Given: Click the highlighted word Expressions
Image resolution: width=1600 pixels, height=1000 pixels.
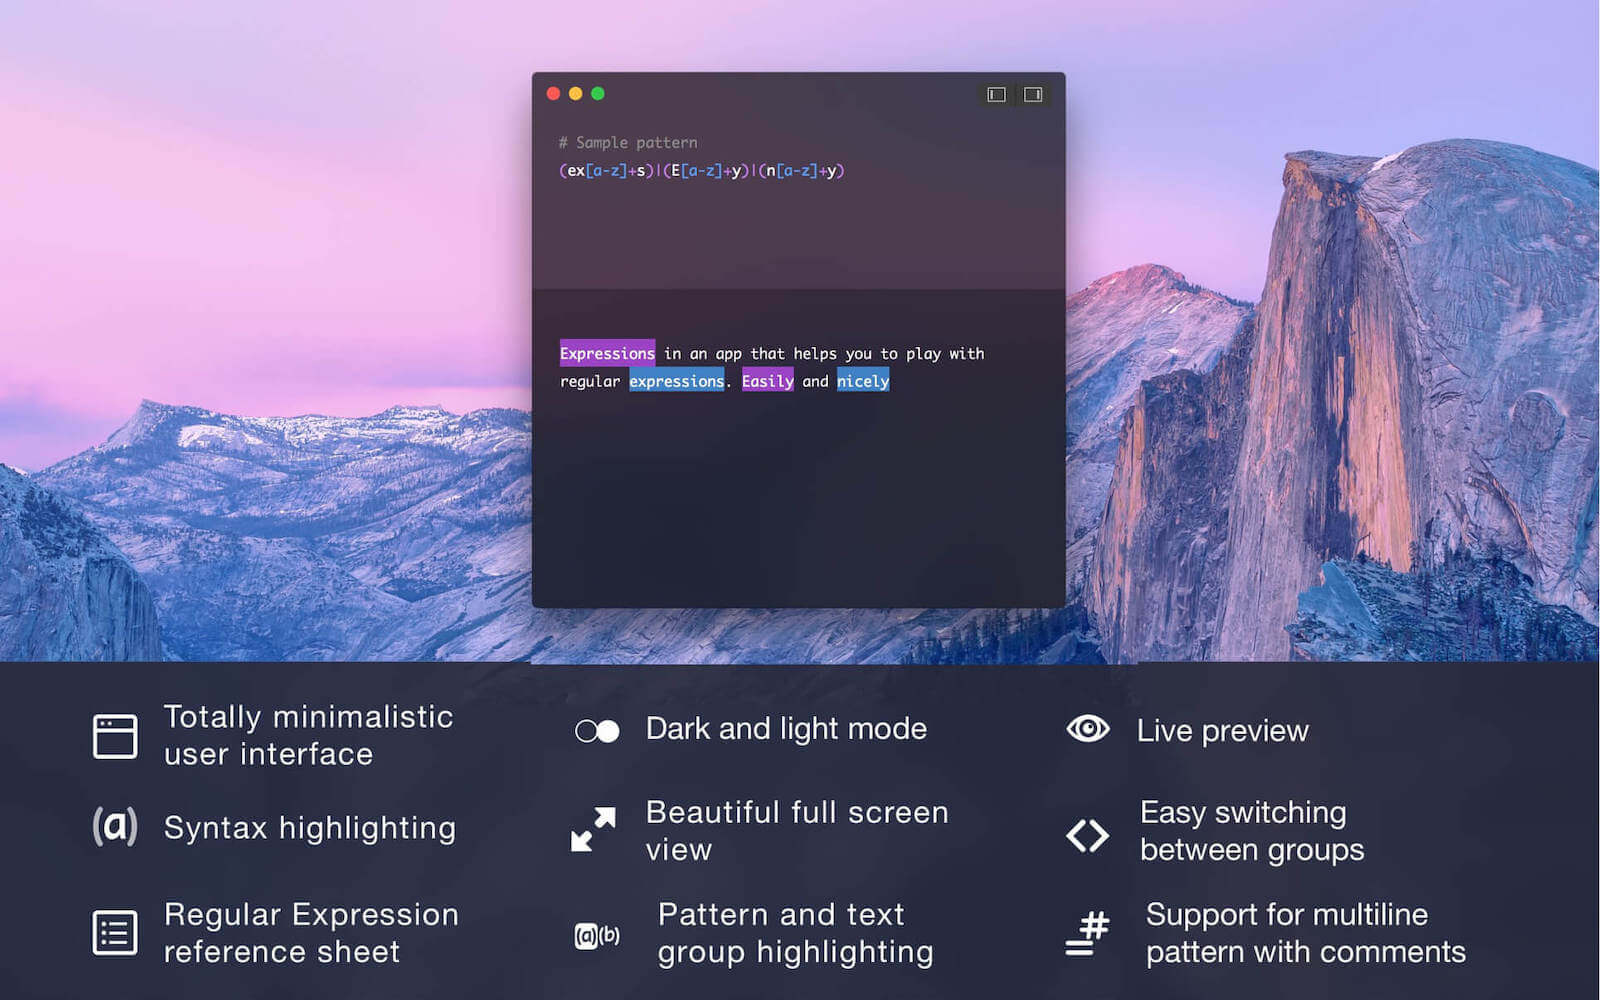Looking at the screenshot, I should pos(607,353).
